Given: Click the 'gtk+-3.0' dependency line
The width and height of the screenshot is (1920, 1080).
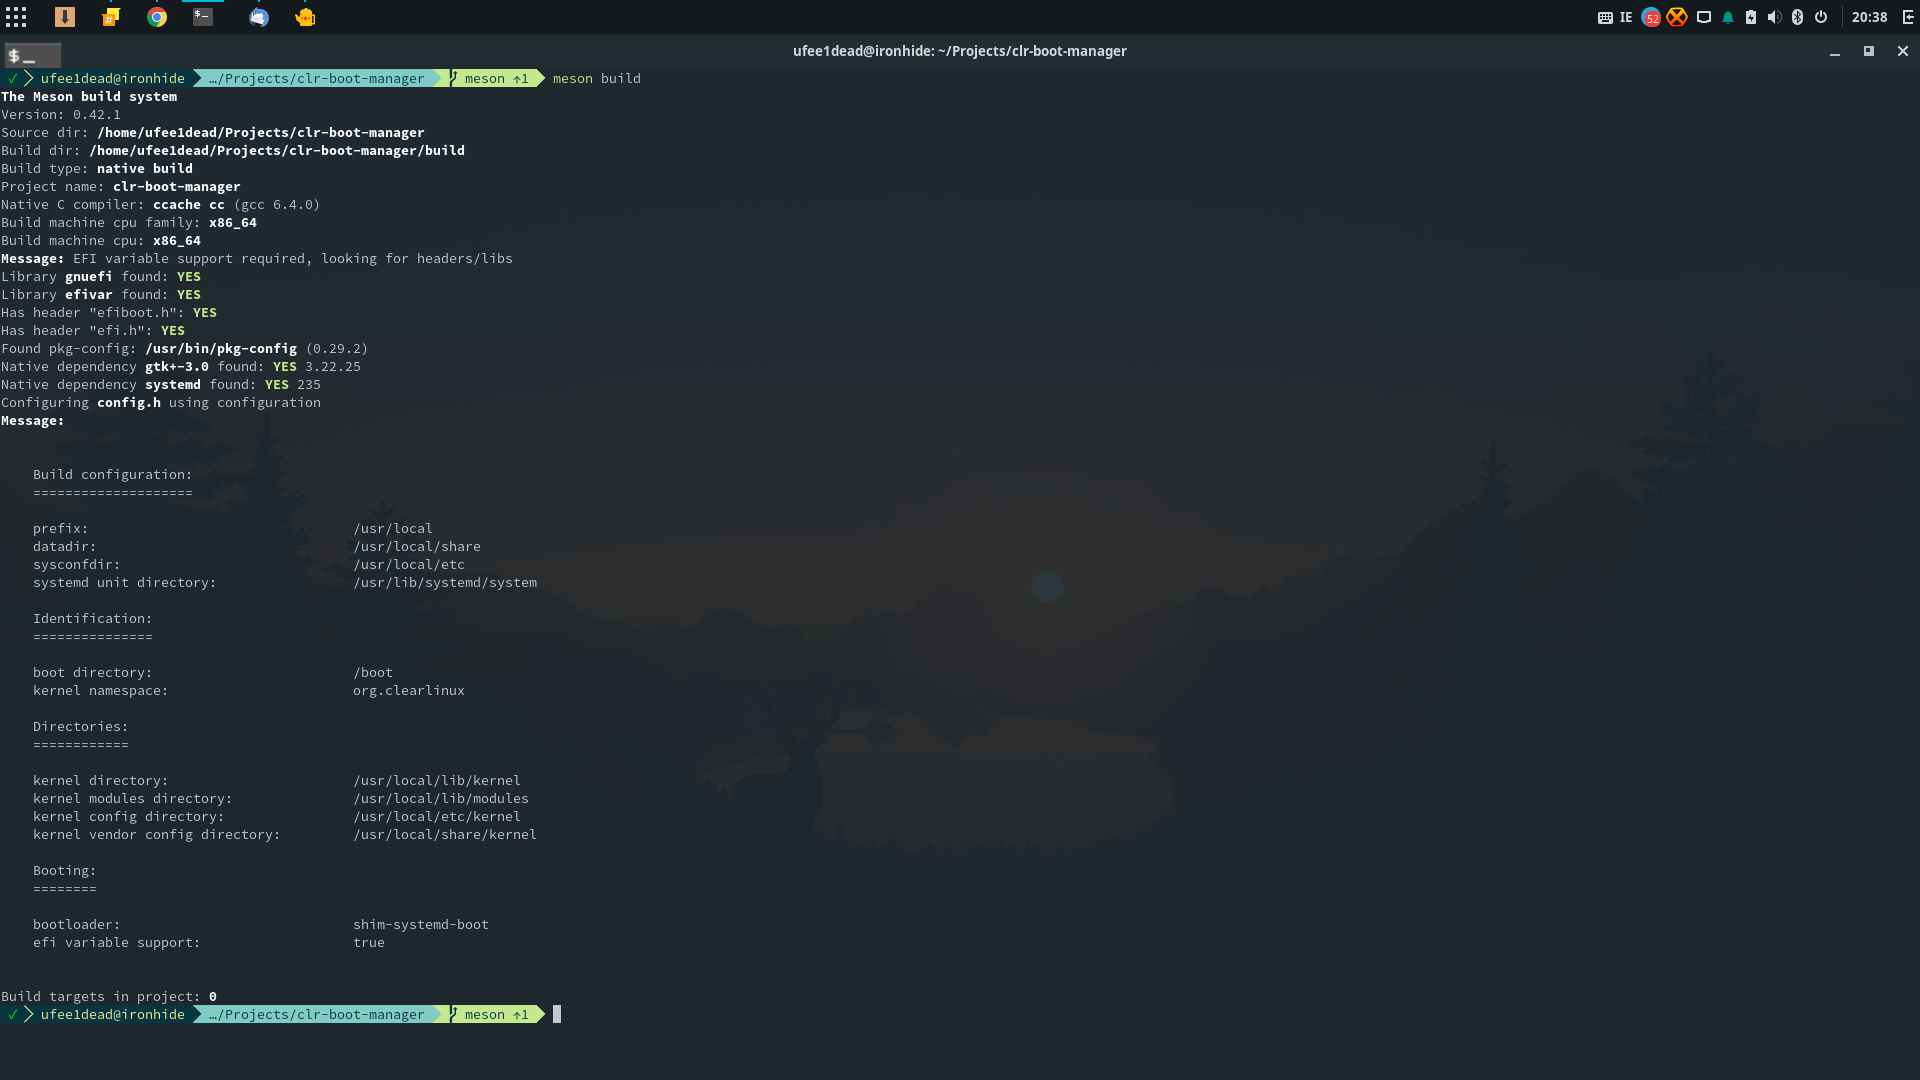Looking at the screenshot, I should [181, 367].
